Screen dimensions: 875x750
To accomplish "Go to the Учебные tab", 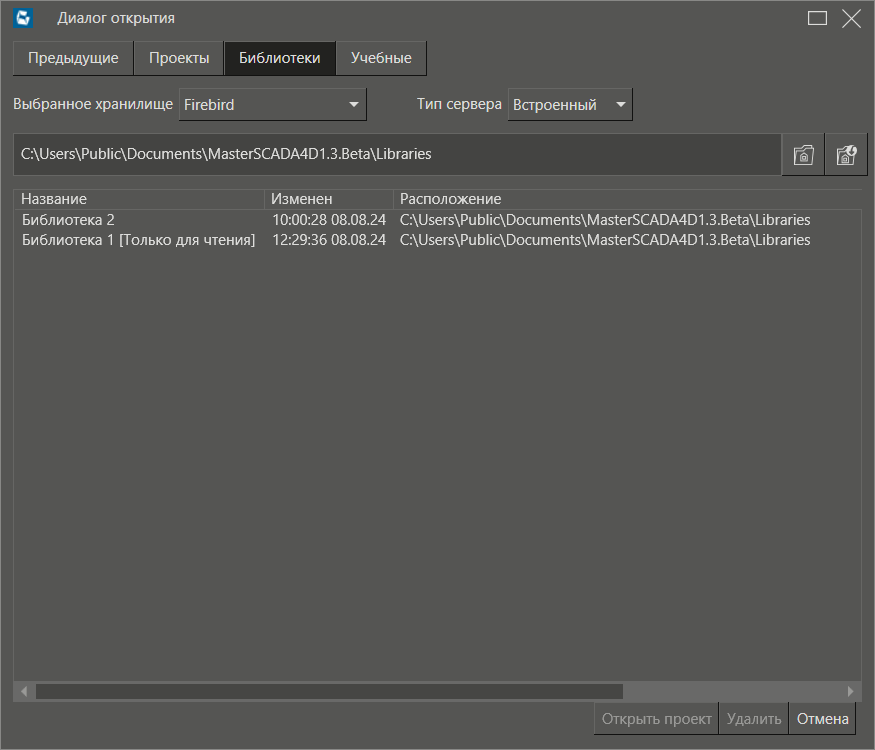I will coord(381,58).
